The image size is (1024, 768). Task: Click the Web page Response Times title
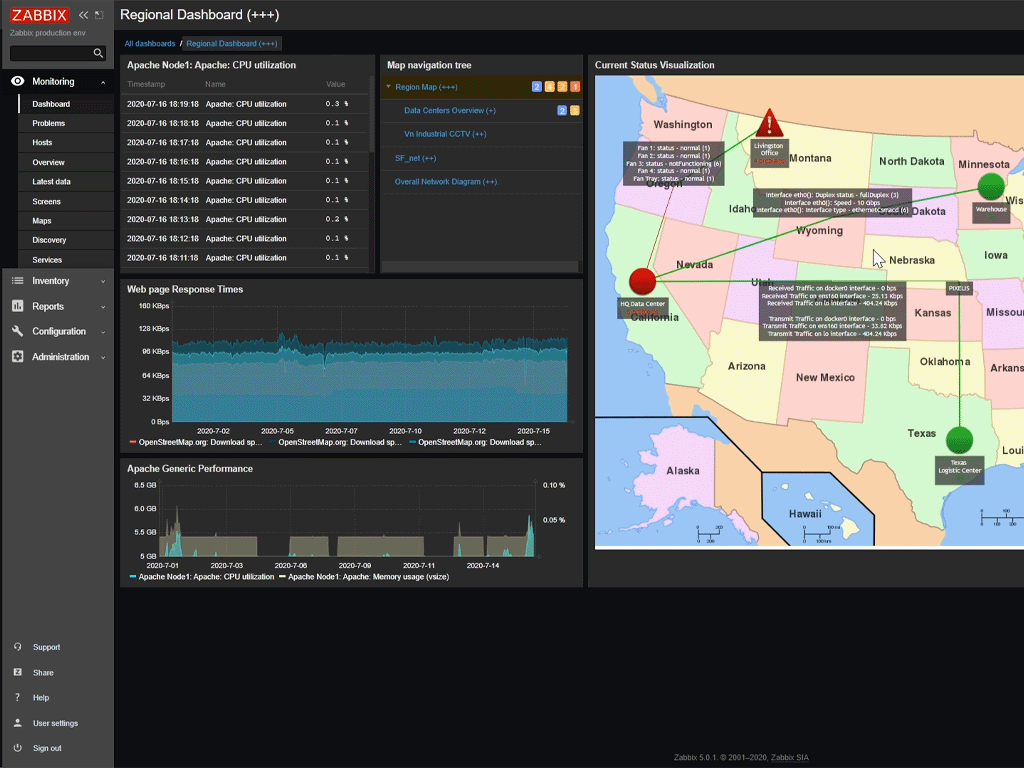[185, 289]
